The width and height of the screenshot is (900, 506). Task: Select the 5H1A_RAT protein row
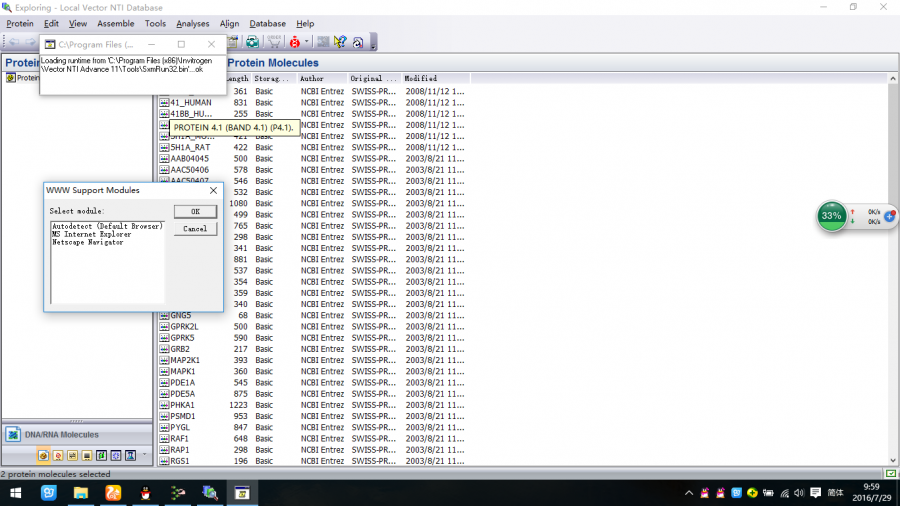point(313,147)
